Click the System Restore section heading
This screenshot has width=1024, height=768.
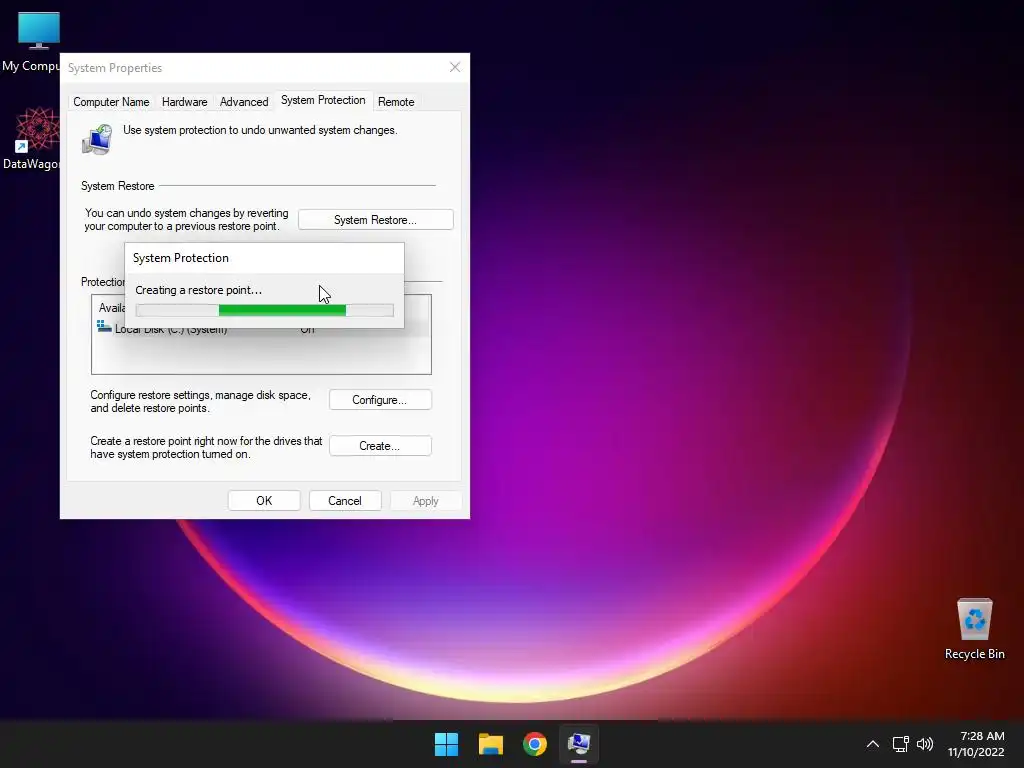(118, 186)
